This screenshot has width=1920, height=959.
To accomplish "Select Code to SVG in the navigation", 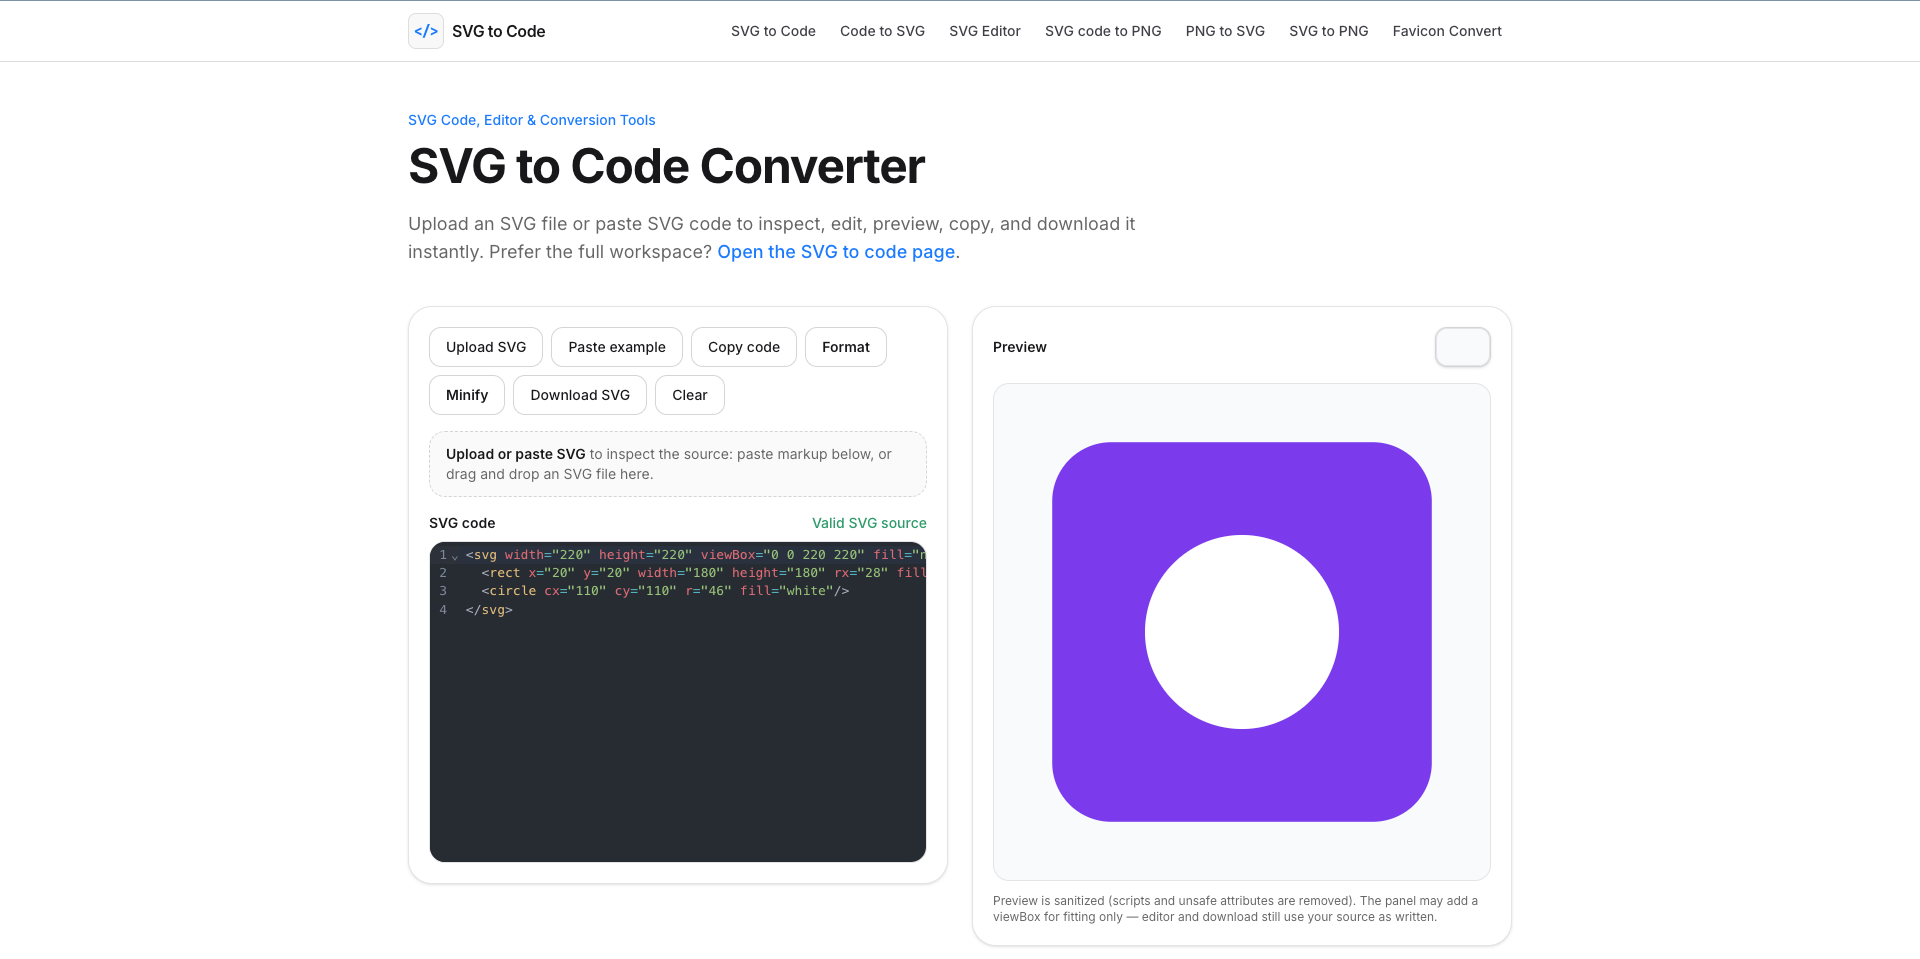I will click(x=882, y=31).
